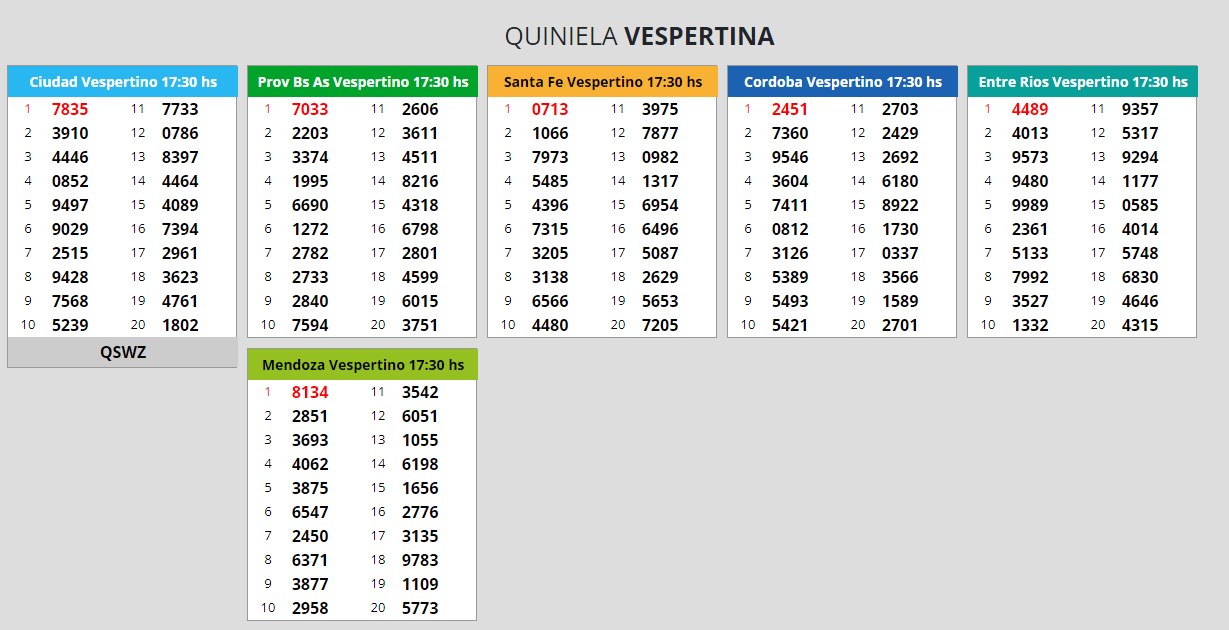Viewport: 1229px width, 630px height.
Task: Click red first-prize number 2451 in Cordoba
Action: (790, 109)
